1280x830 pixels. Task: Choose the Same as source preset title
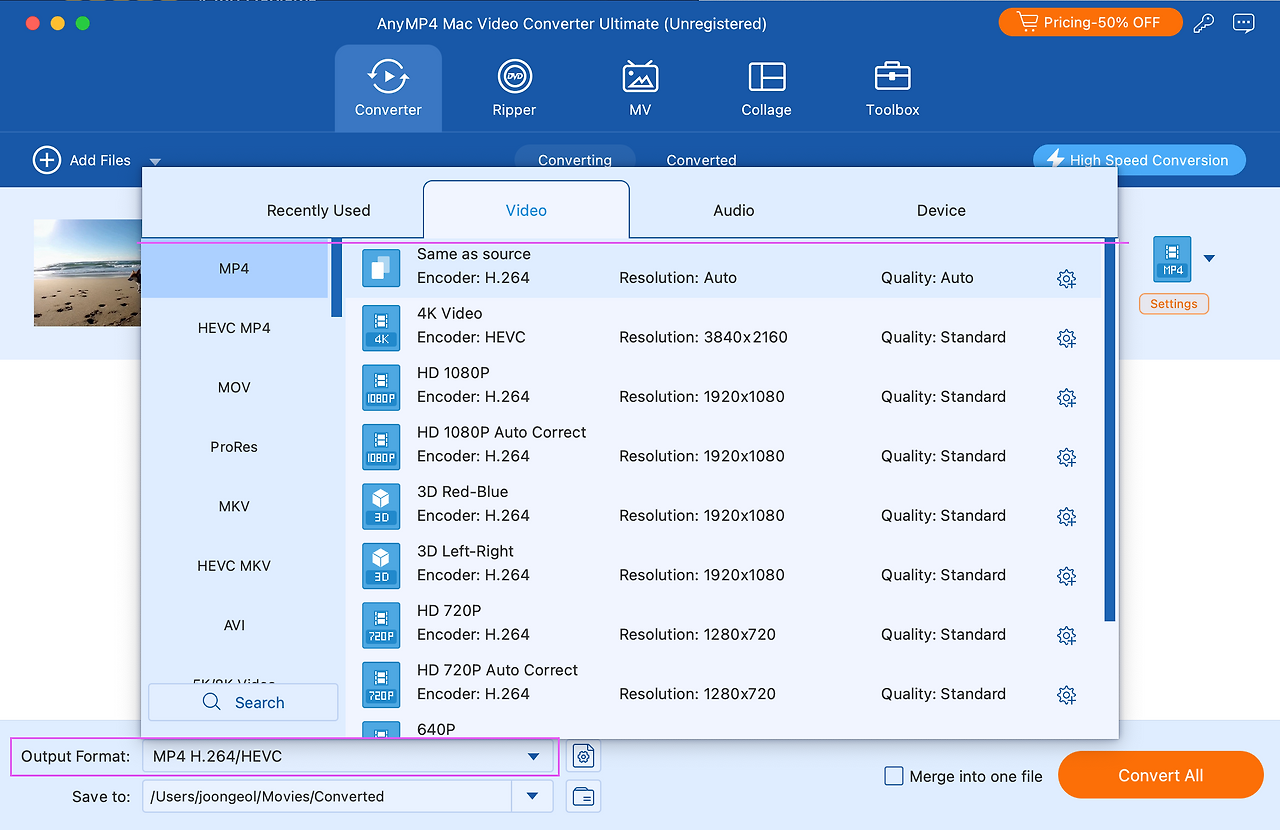tap(474, 254)
